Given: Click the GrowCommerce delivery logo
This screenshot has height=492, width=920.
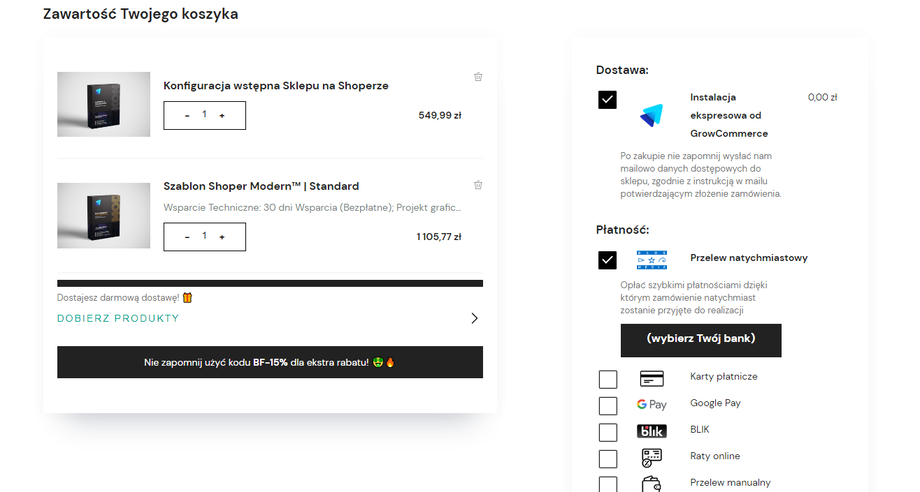Looking at the screenshot, I should [x=651, y=115].
